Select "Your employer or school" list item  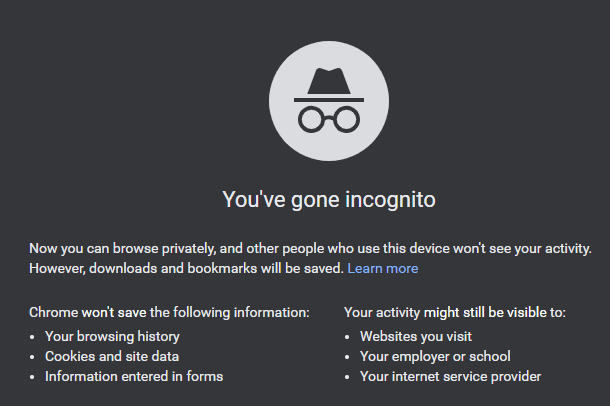[435, 356]
